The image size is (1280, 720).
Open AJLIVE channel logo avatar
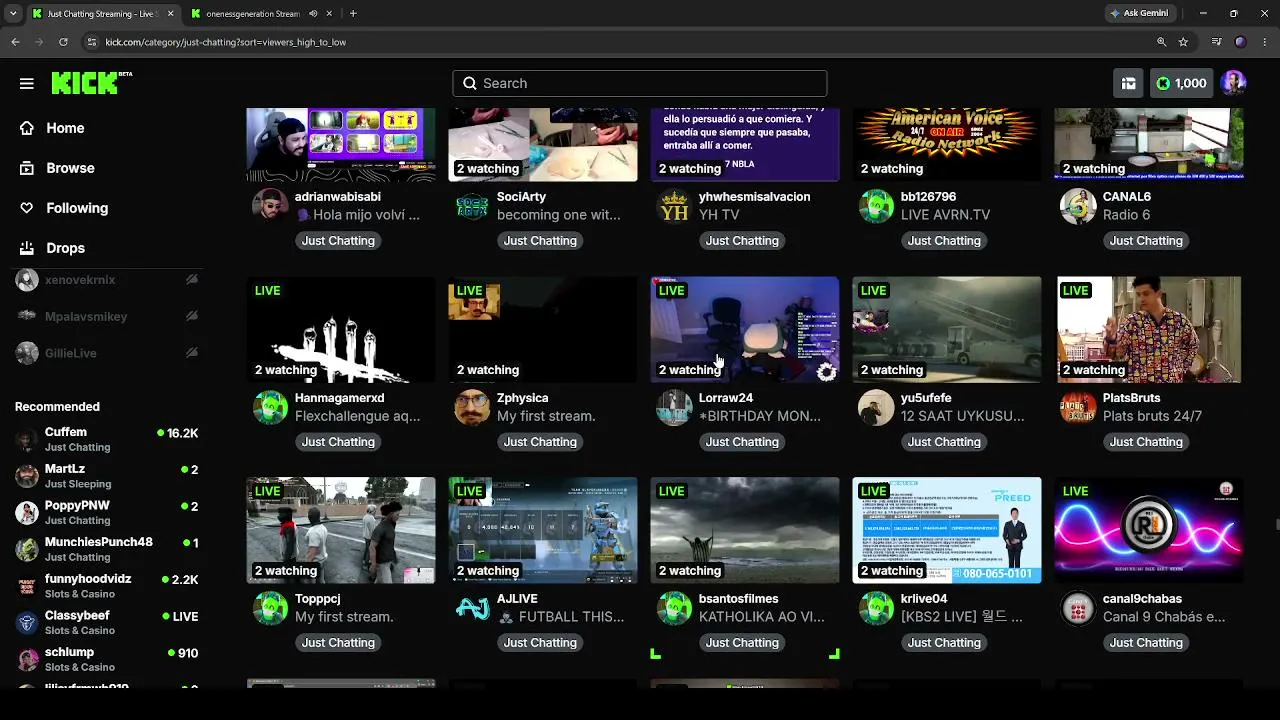(x=472, y=608)
